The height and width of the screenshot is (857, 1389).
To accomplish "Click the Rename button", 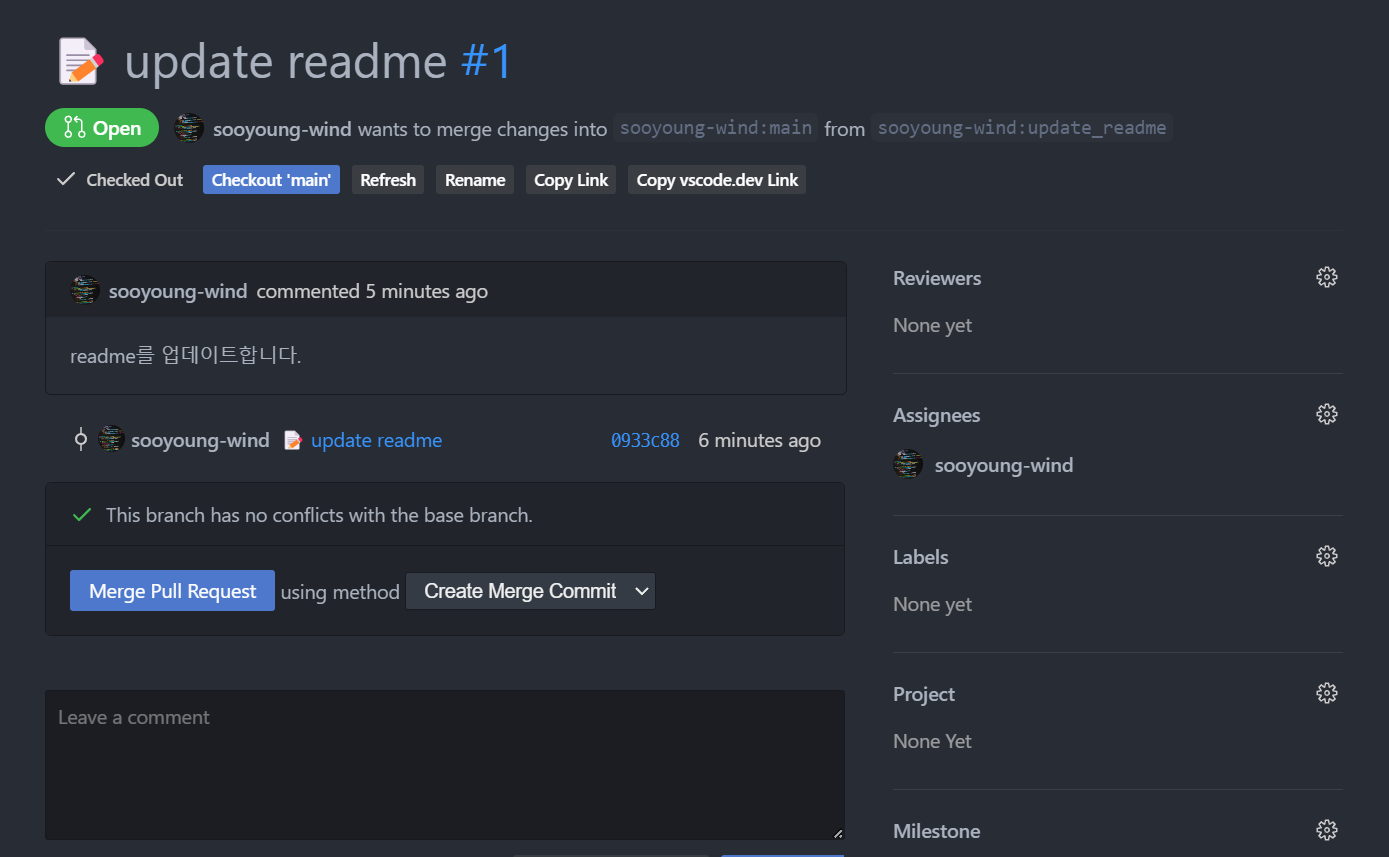I will [x=475, y=180].
